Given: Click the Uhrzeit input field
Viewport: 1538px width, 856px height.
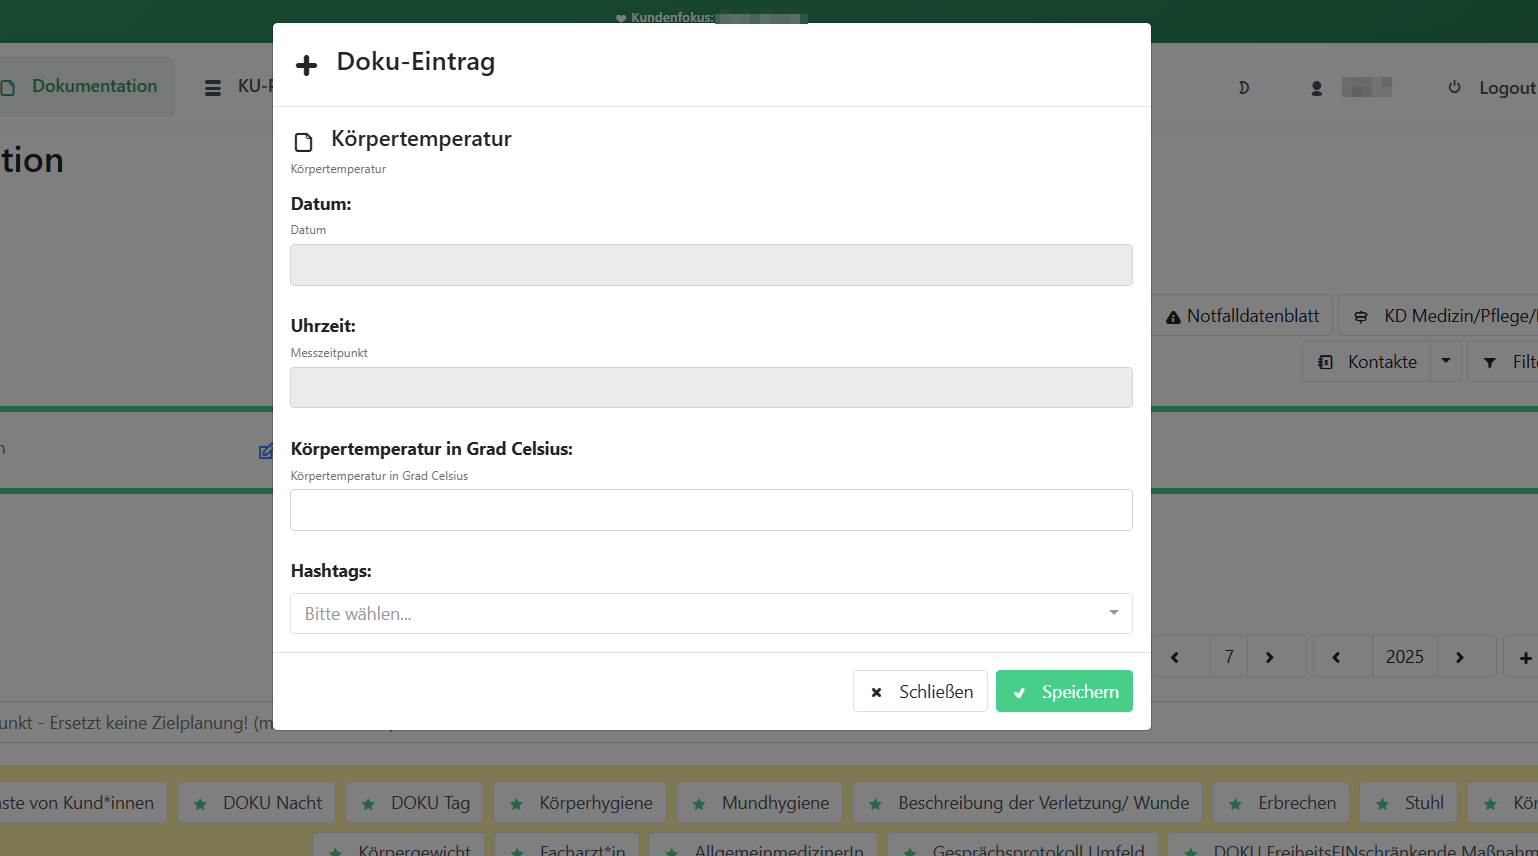Looking at the screenshot, I should 711,387.
